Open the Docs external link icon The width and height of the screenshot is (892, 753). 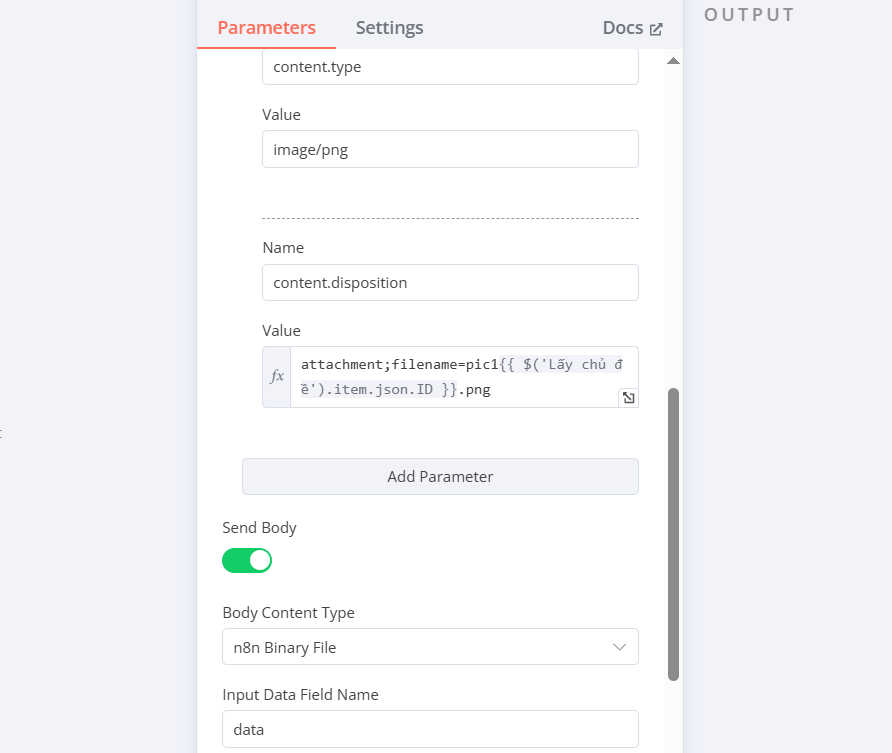click(656, 29)
